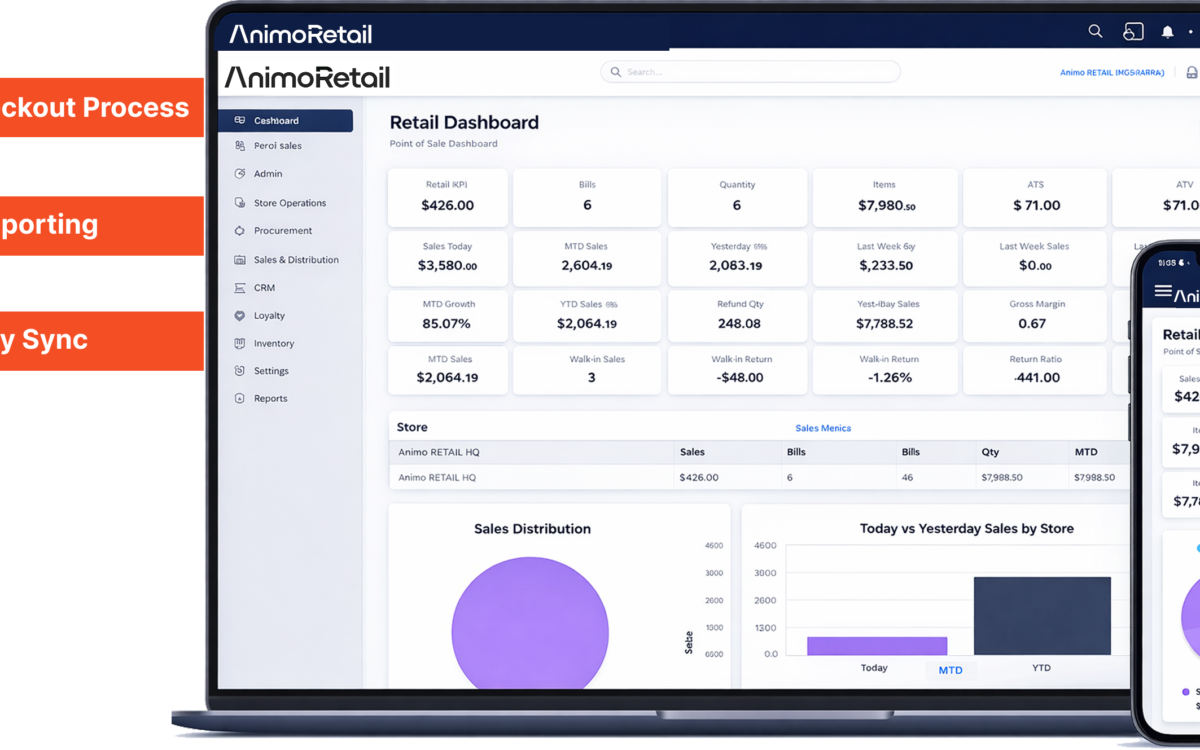Click the Store Operations icon in sidebar

click(x=239, y=203)
